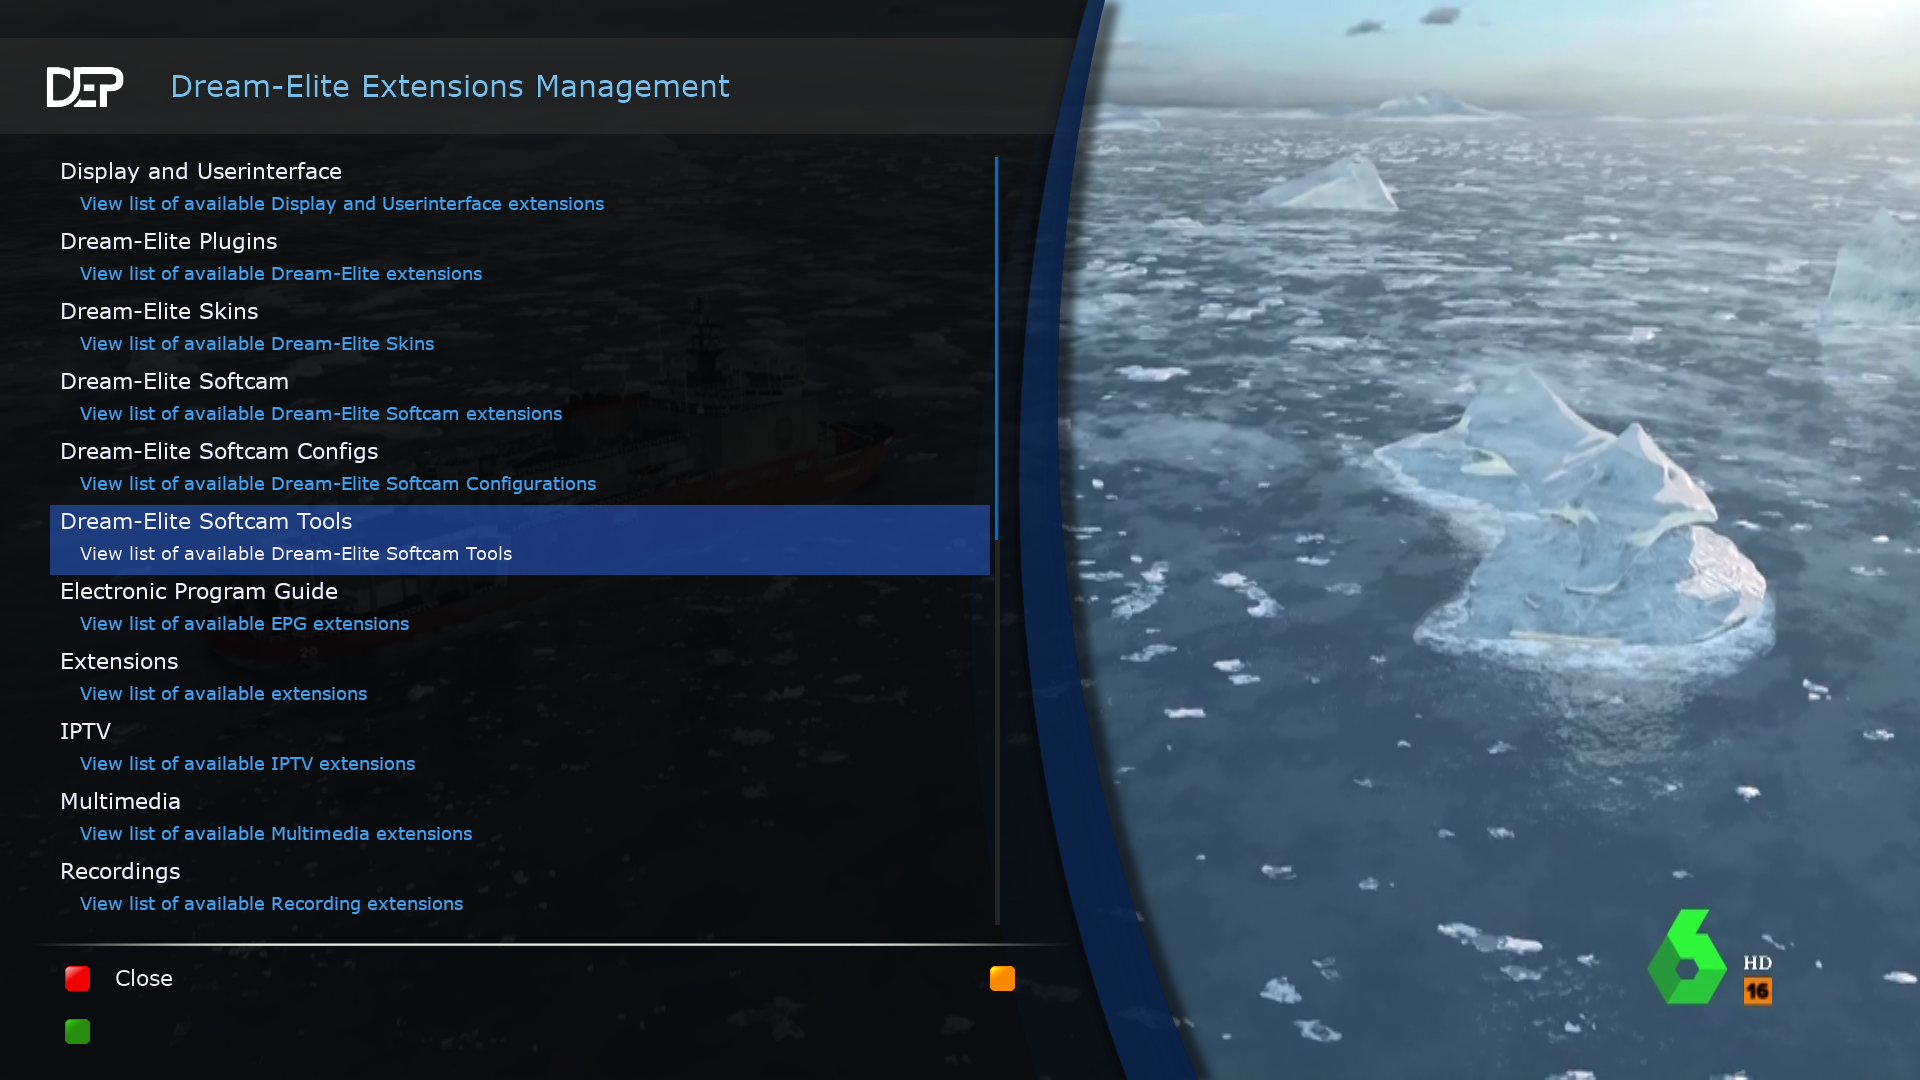This screenshot has width=1920, height=1080.
Task: Click the green channel 6 logo
Action: click(1686, 958)
